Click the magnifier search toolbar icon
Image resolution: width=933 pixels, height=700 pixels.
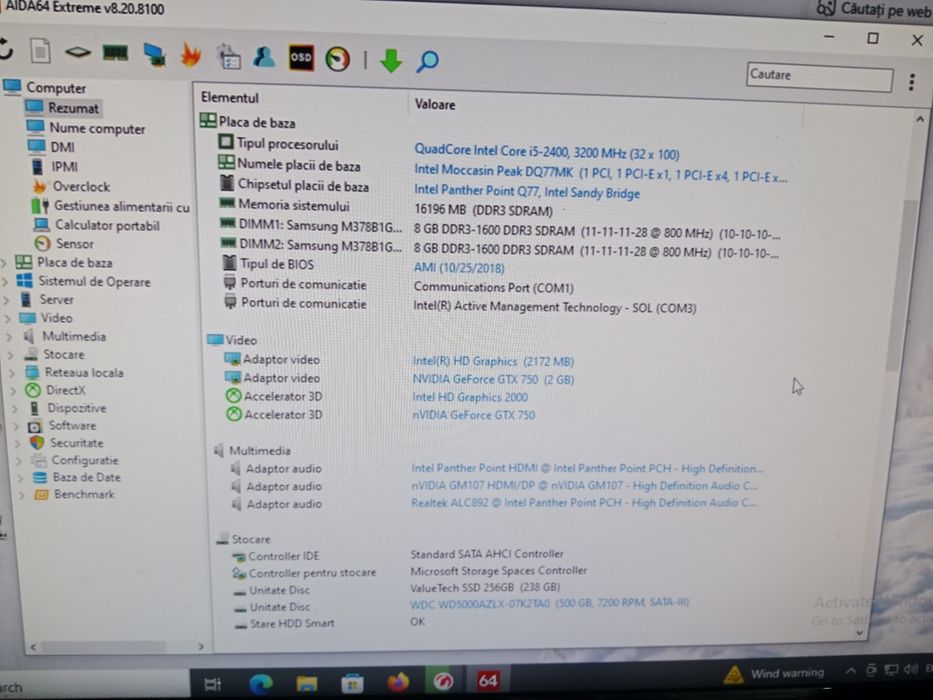coord(427,61)
